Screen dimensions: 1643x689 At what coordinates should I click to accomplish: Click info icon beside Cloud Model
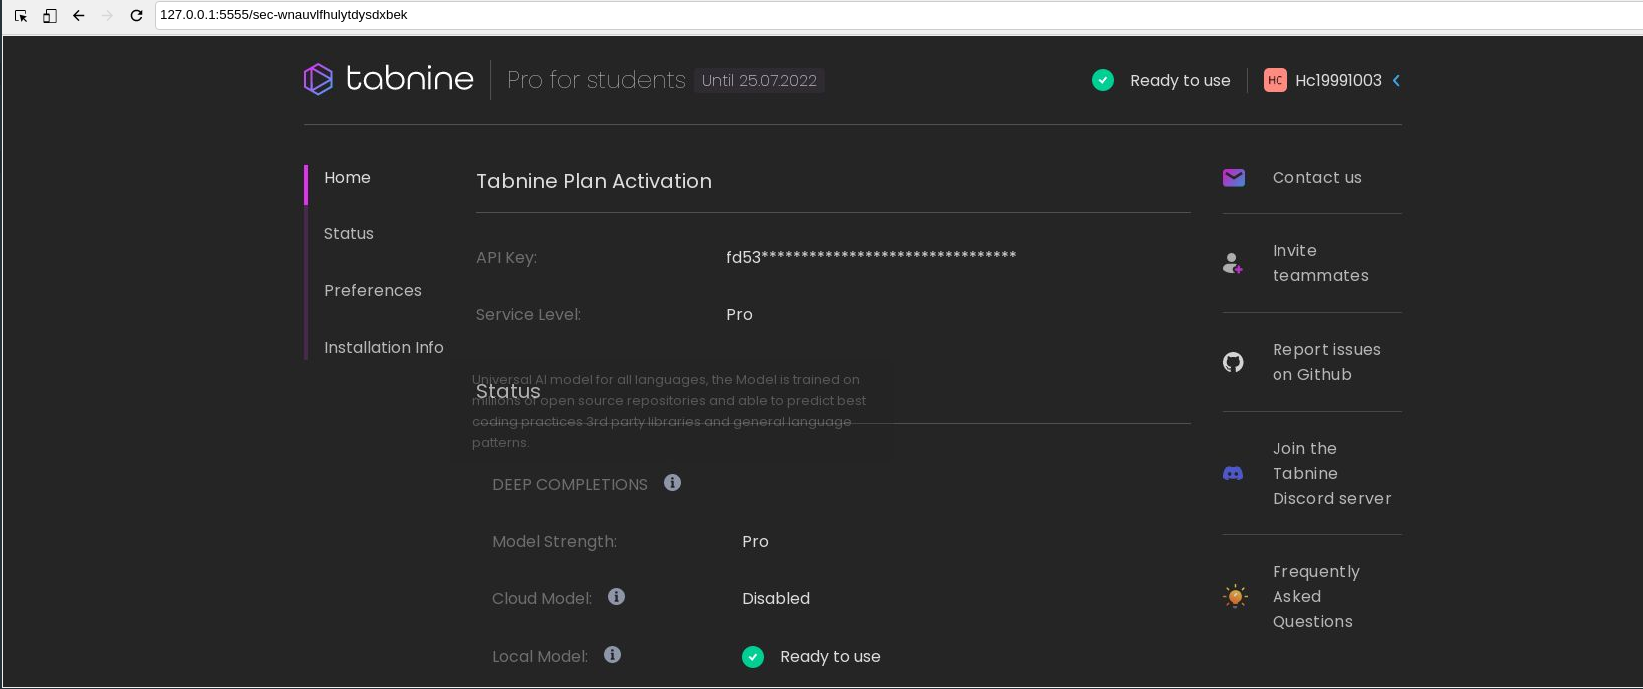[x=616, y=597]
